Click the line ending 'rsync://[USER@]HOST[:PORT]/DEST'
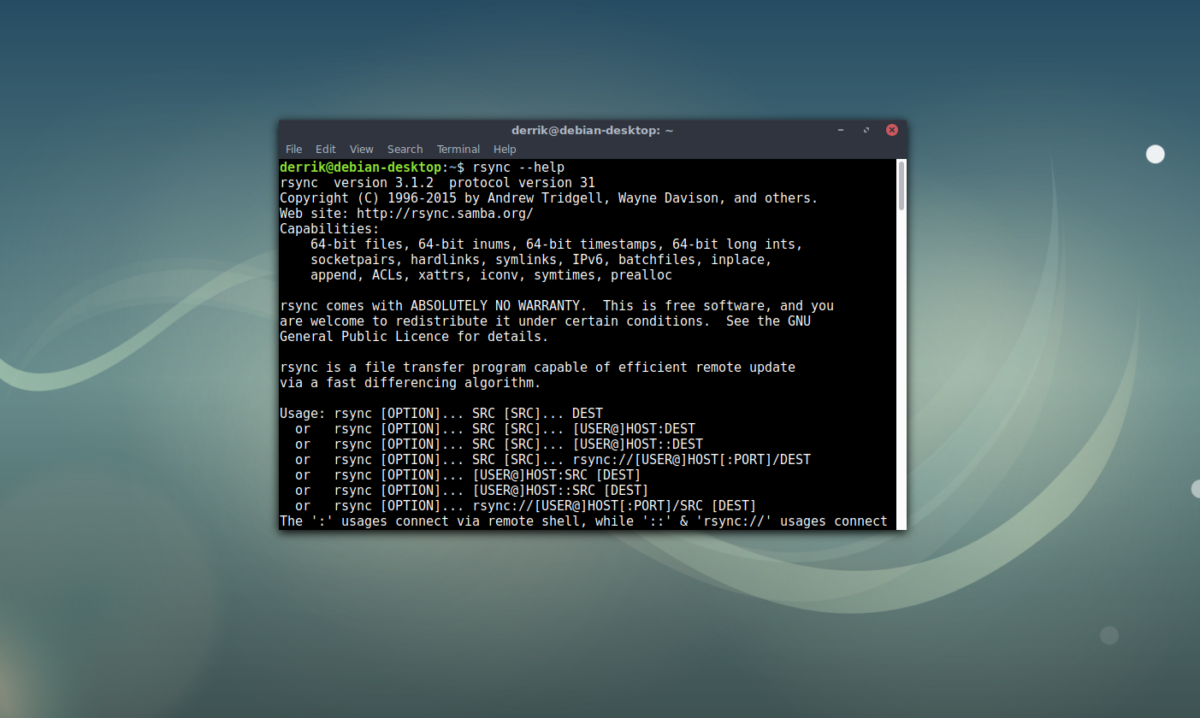 click(553, 460)
